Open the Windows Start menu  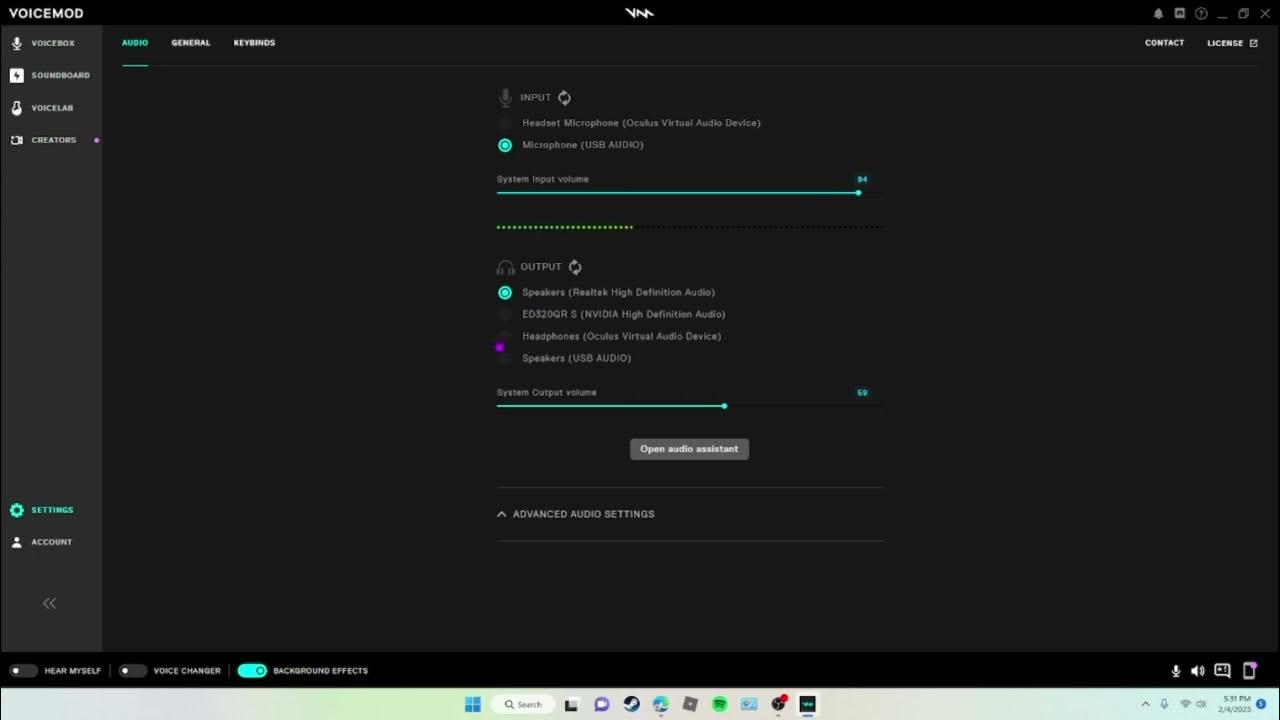[473, 704]
